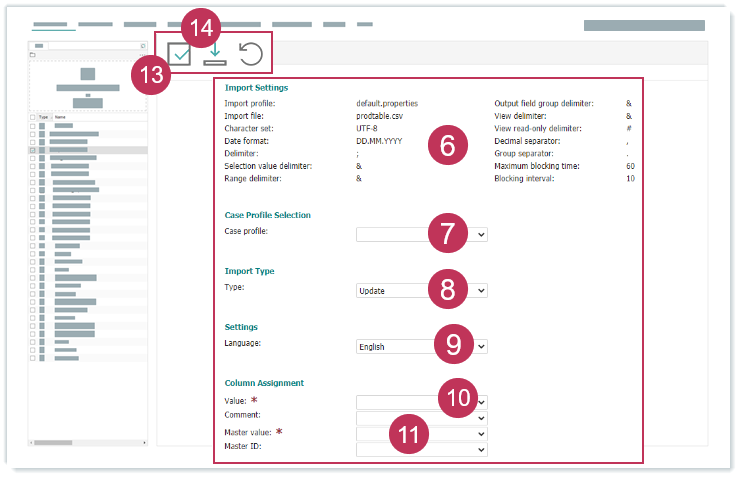Toggle the checkbox on the highlighted list row
740x478 pixels.
pos(33,150)
